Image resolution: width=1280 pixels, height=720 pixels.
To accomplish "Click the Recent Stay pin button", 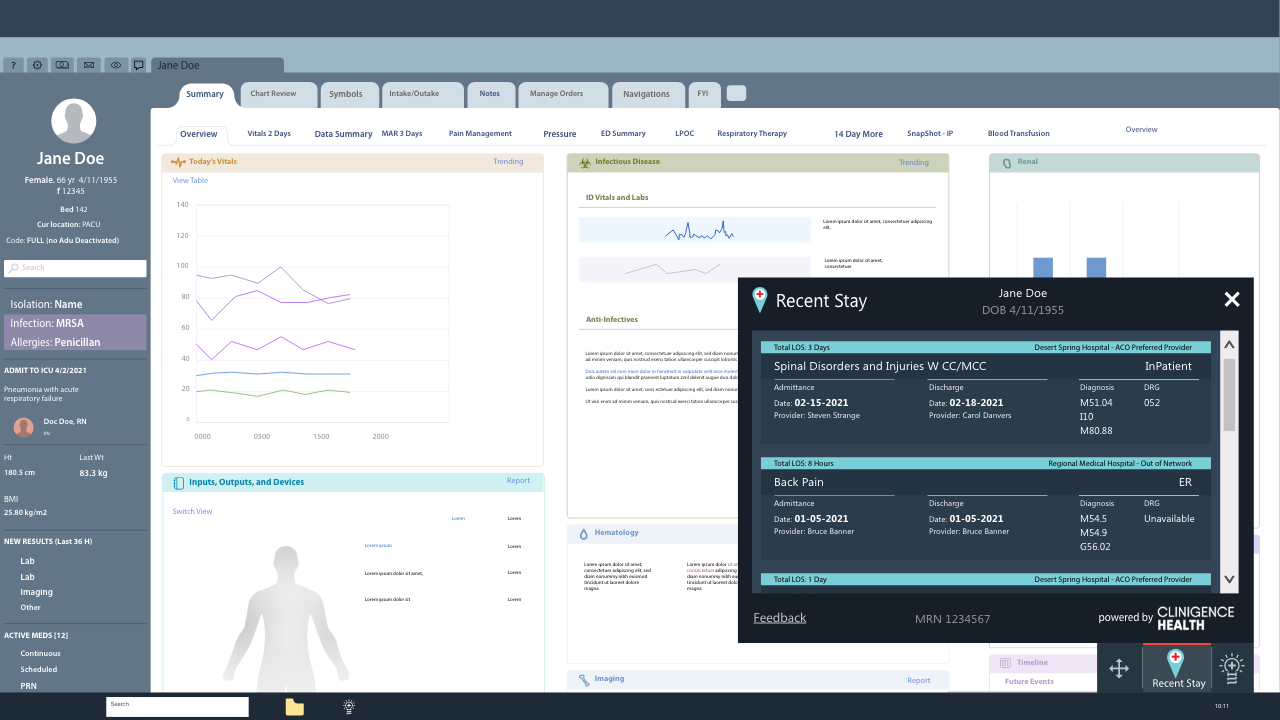I will coord(1176,668).
